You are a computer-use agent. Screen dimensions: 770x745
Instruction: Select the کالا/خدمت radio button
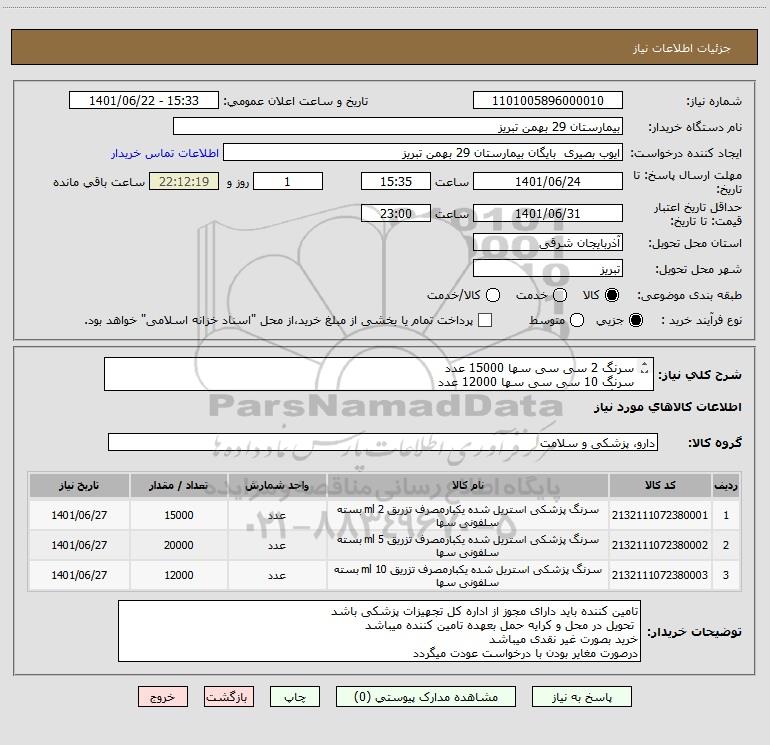click(493, 295)
